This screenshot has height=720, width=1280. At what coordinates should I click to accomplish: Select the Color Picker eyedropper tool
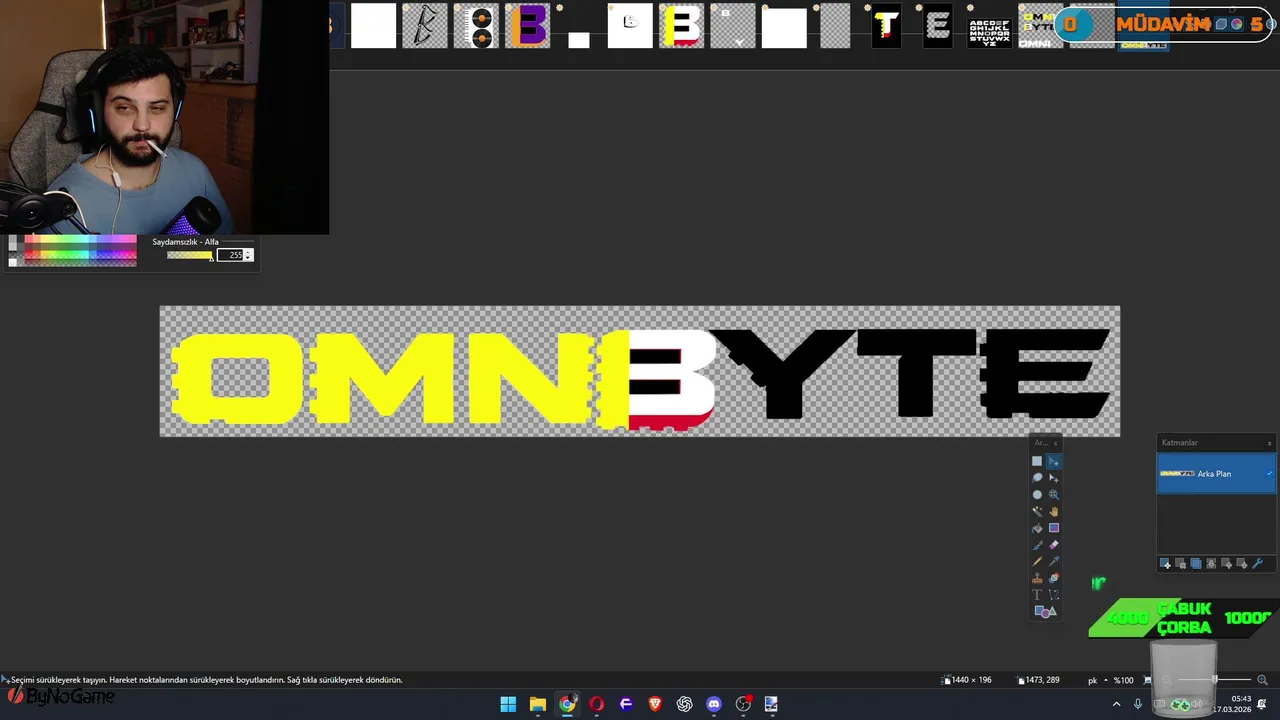pos(1054,561)
